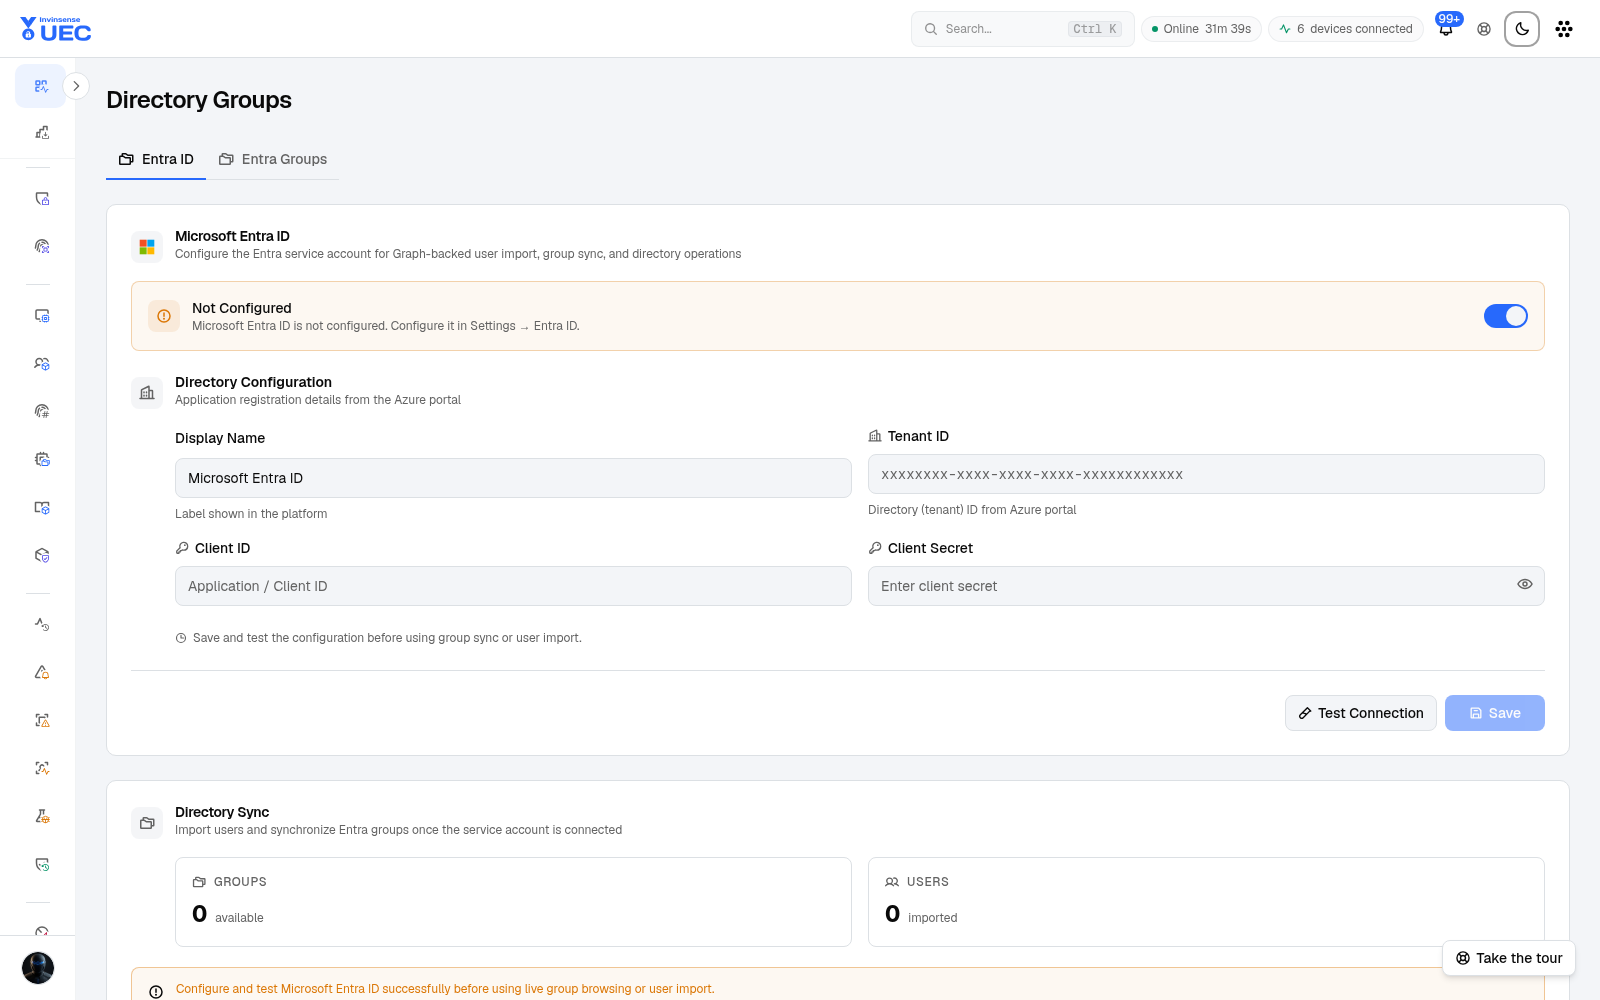Click the Save button
This screenshot has height=1000, width=1600.
tap(1495, 713)
